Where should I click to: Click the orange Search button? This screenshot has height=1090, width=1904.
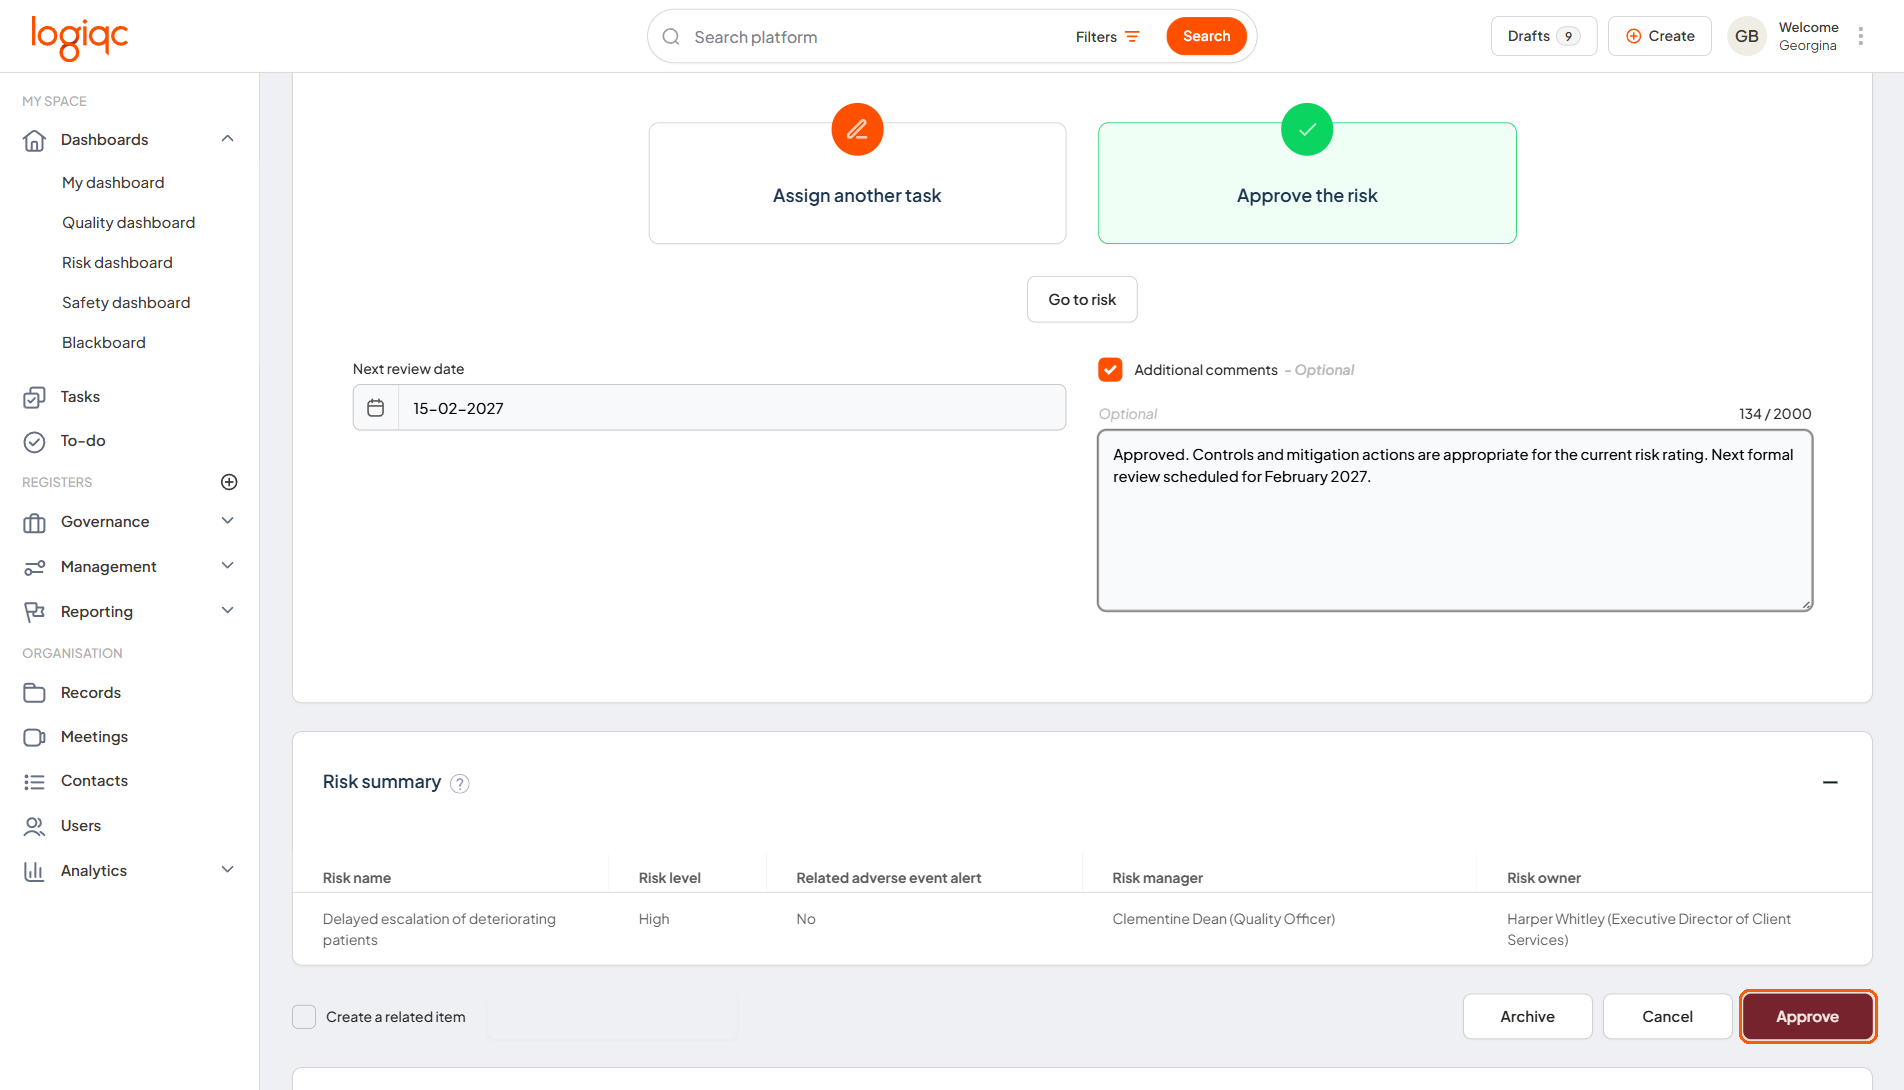click(1206, 37)
